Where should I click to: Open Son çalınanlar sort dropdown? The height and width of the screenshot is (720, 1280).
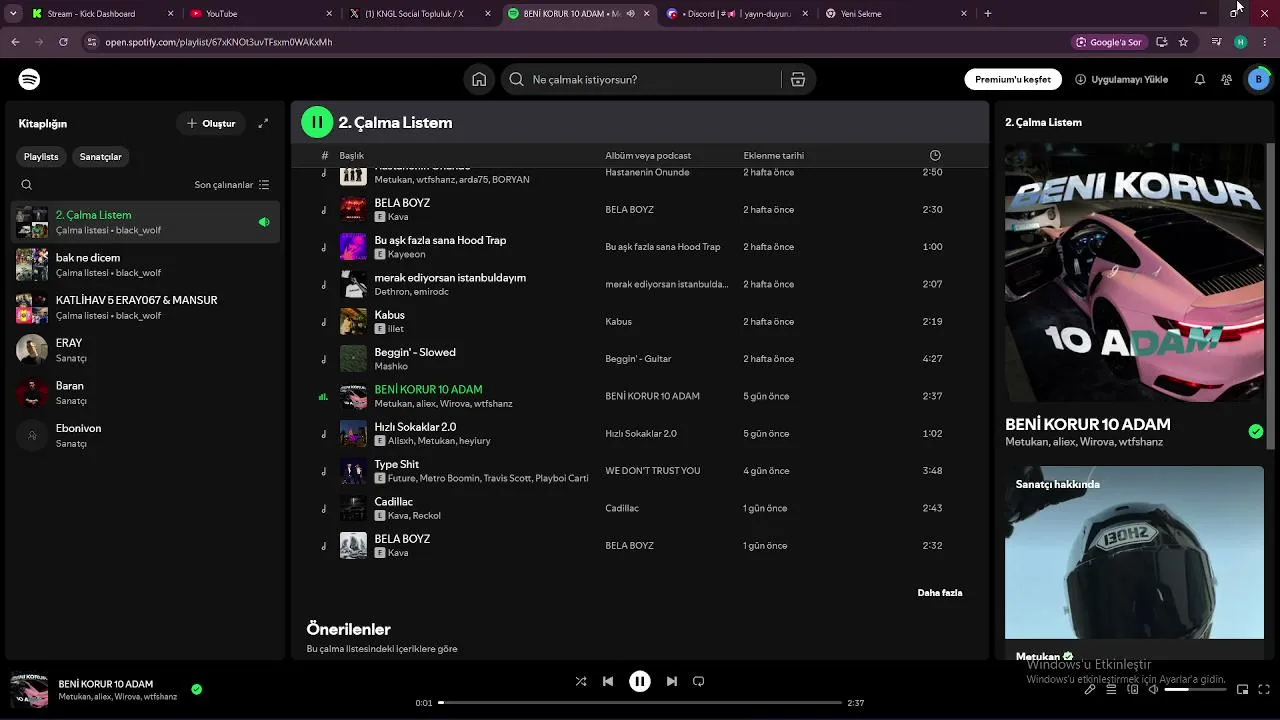[232, 185]
